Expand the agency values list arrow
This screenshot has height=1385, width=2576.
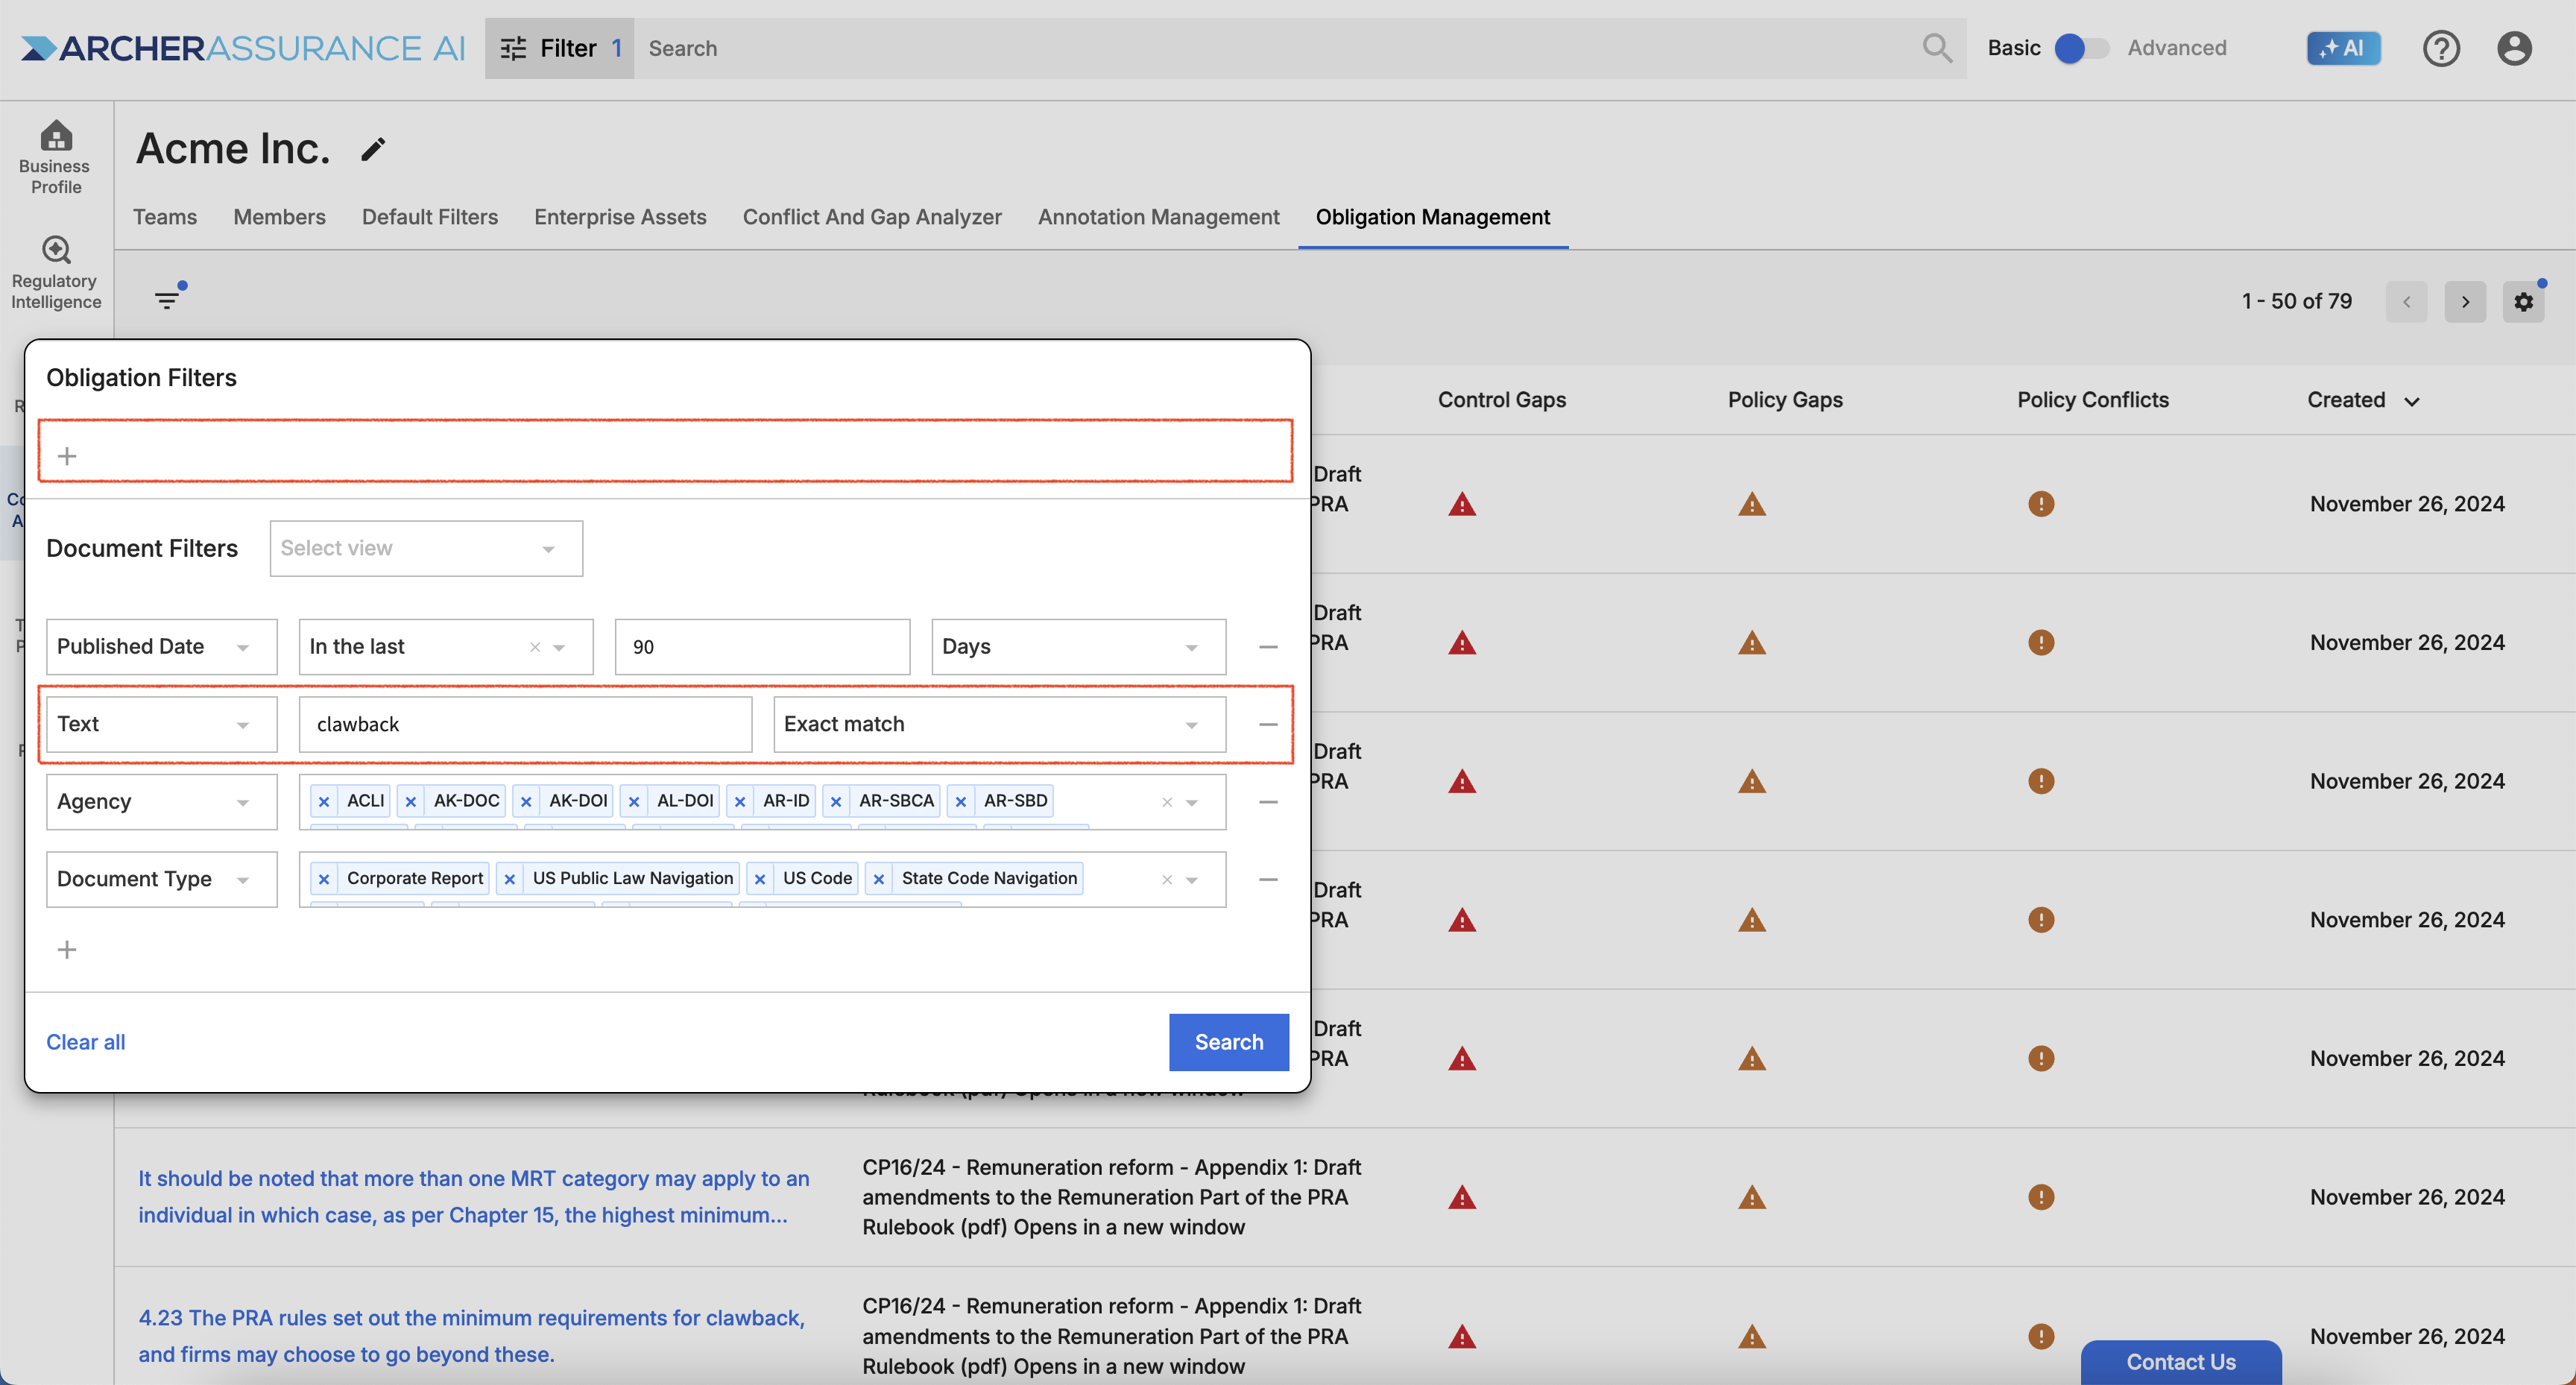1192,802
